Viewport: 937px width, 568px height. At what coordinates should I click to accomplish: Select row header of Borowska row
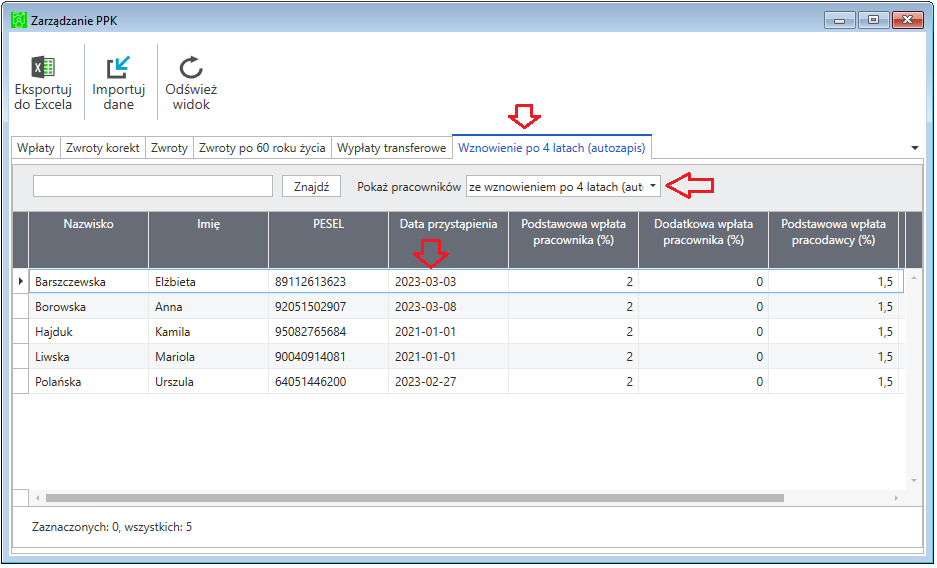(21, 306)
